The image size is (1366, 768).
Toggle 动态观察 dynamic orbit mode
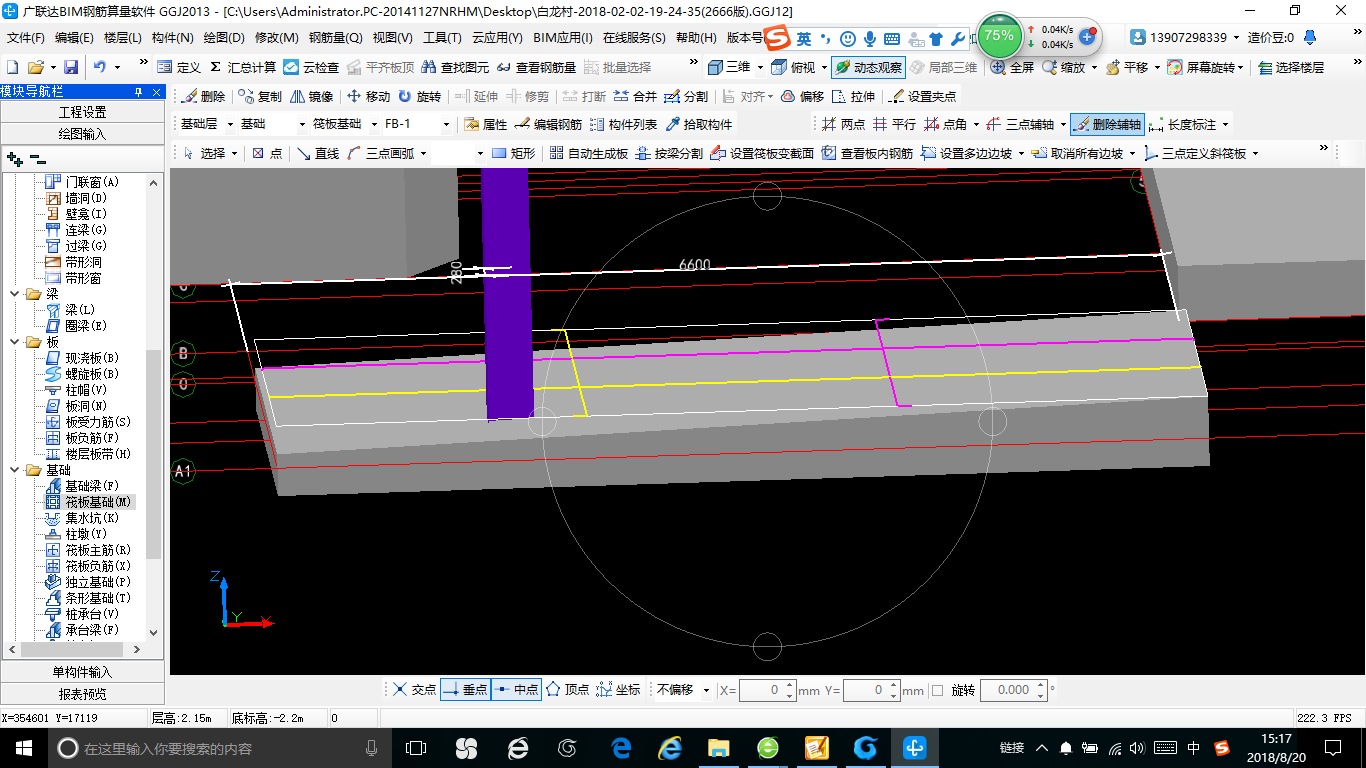click(868, 67)
